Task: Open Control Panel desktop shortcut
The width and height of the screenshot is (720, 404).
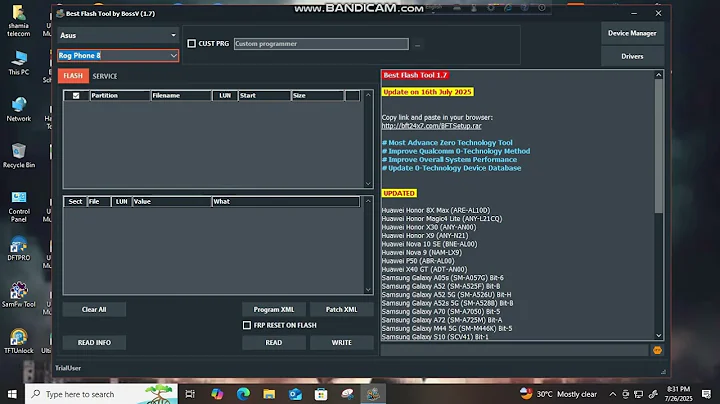Action: tap(18, 206)
